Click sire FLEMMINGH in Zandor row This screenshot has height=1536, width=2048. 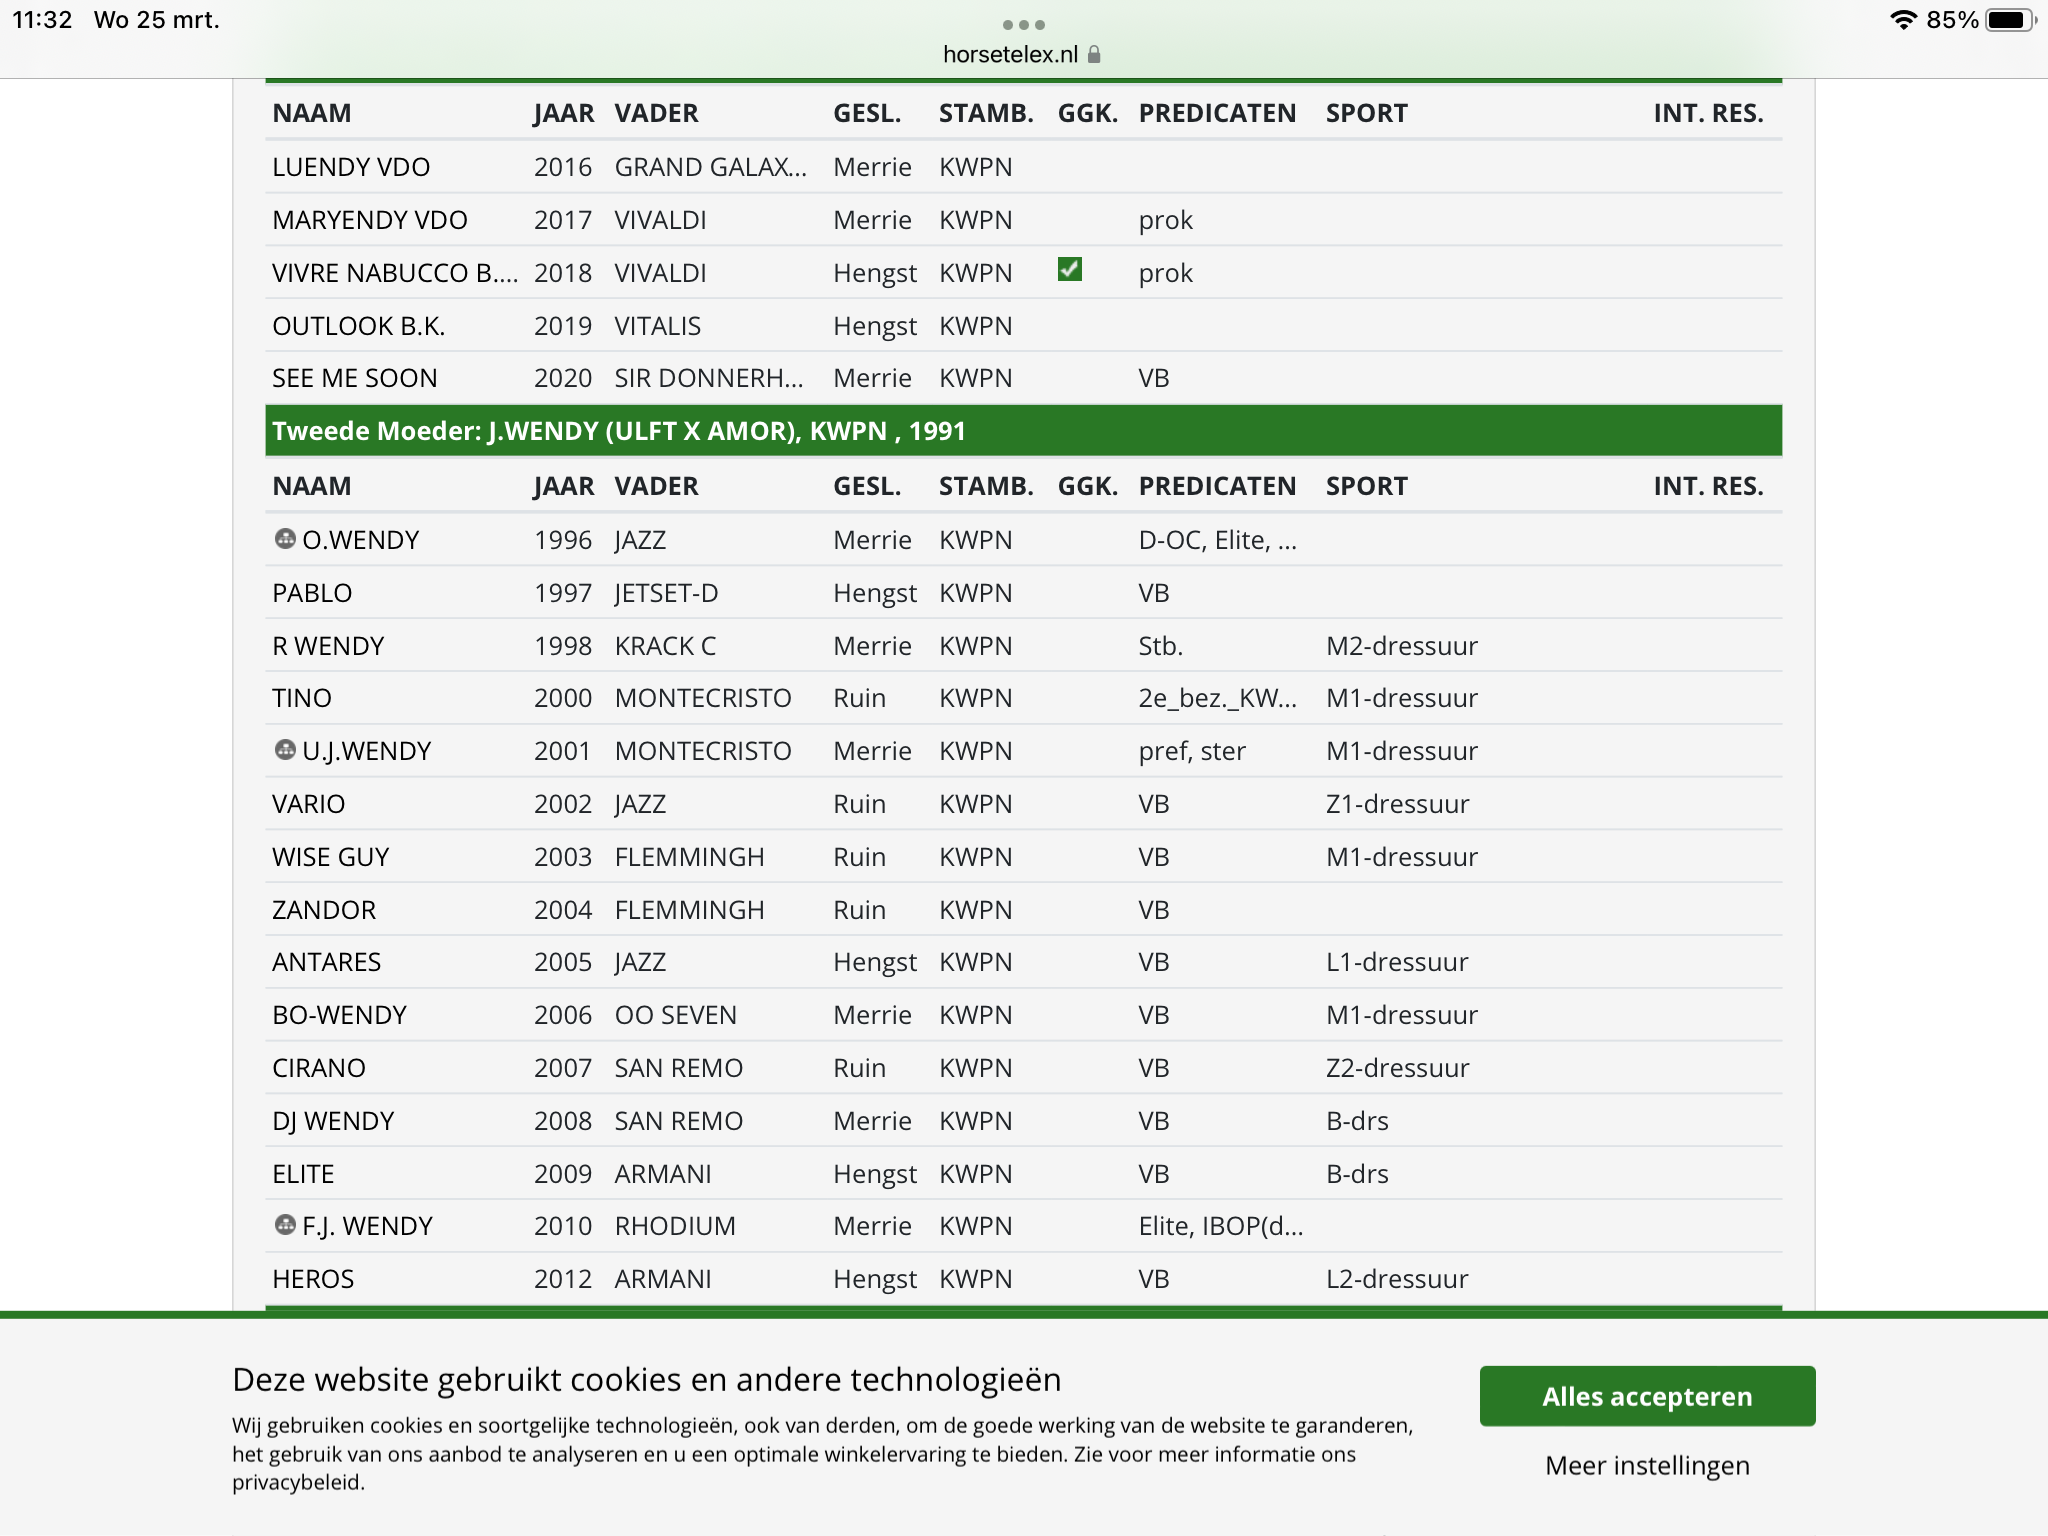click(x=690, y=910)
